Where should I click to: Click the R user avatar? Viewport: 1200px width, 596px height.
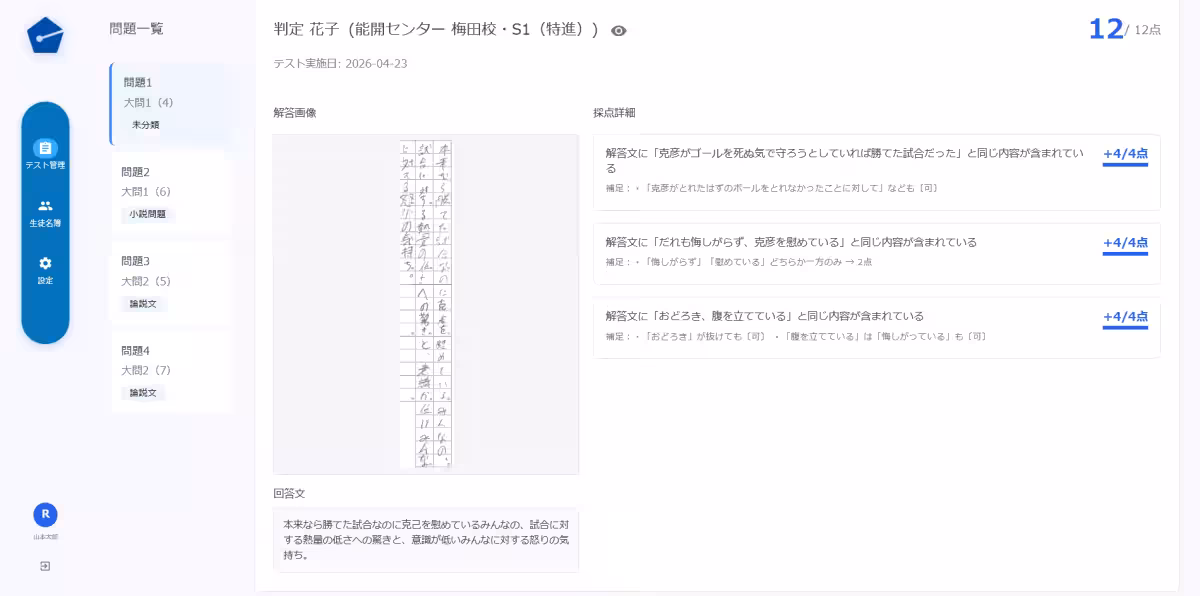pos(45,514)
